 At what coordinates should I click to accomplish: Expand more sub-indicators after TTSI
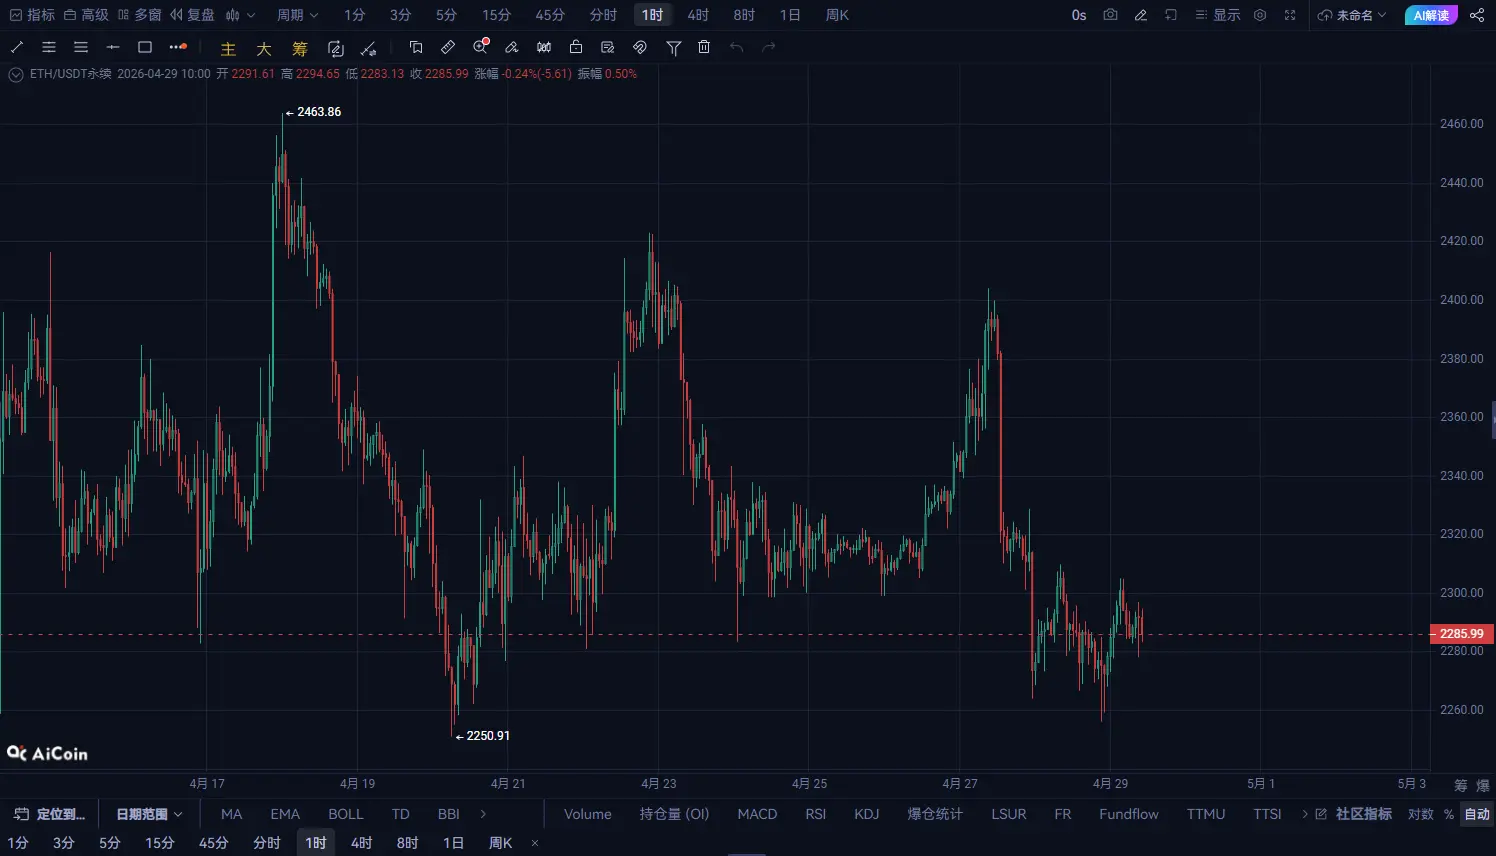tap(1304, 814)
